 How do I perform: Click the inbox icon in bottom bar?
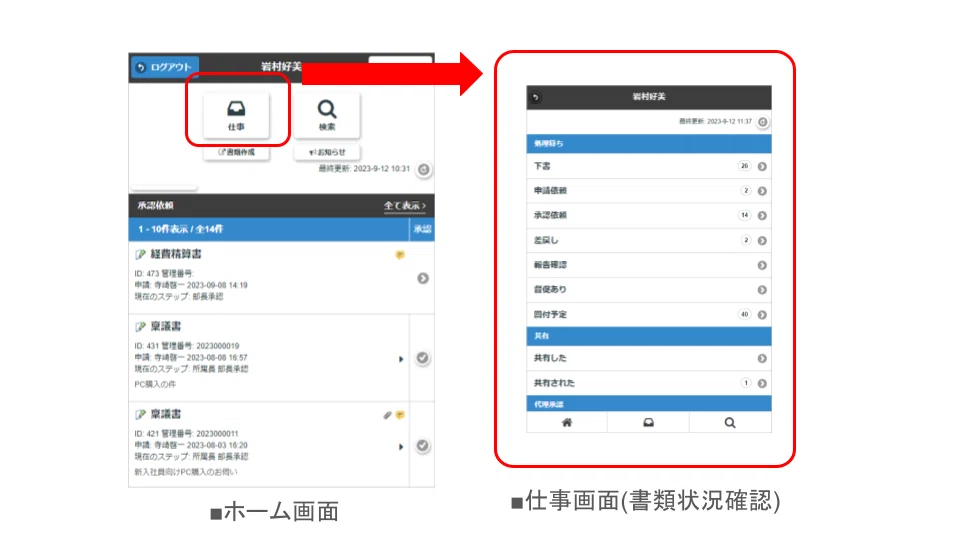tap(648, 422)
